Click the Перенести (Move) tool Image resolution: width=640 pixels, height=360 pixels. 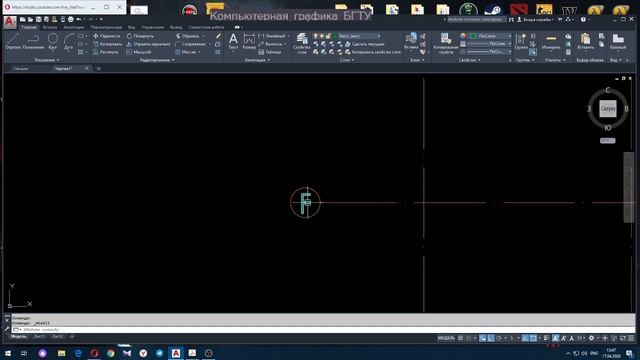coord(107,36)
